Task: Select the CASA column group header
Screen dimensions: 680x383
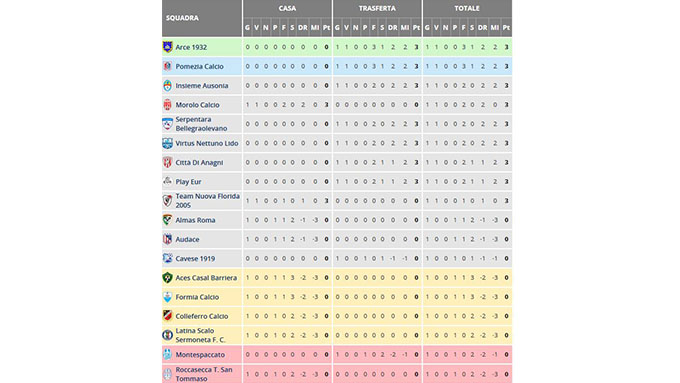Action: 287,8
